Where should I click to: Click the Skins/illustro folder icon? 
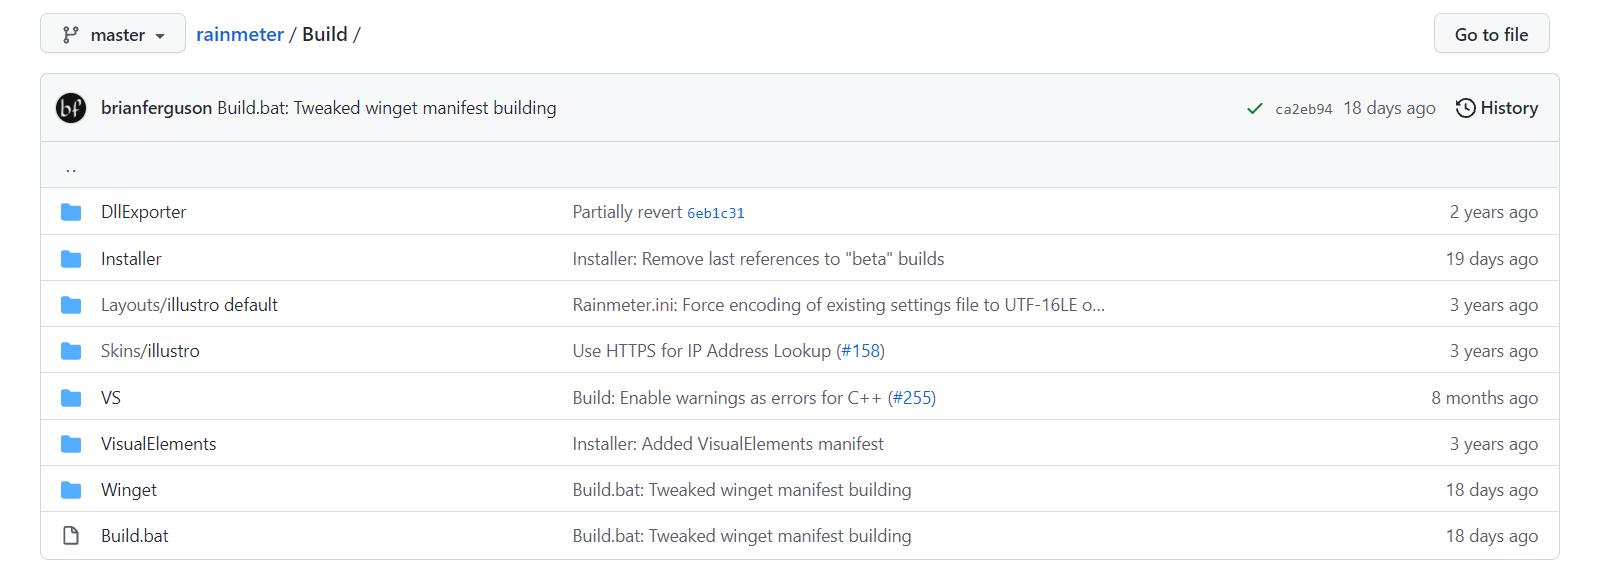coord(71,351)
